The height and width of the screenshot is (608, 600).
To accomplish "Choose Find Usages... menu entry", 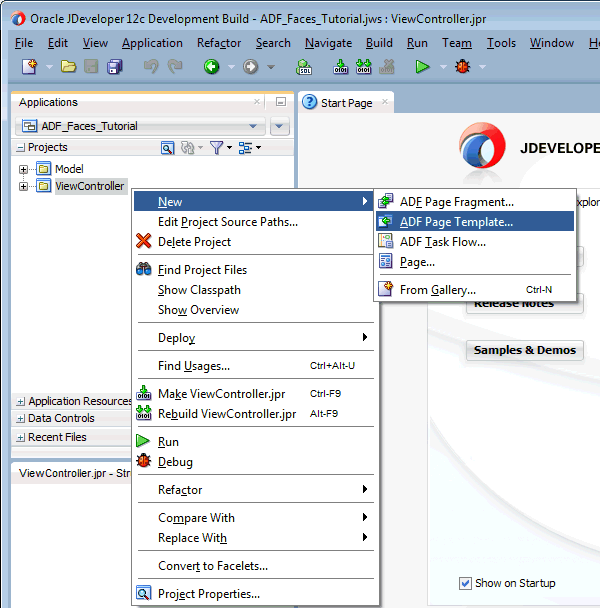I will (254, 366).
